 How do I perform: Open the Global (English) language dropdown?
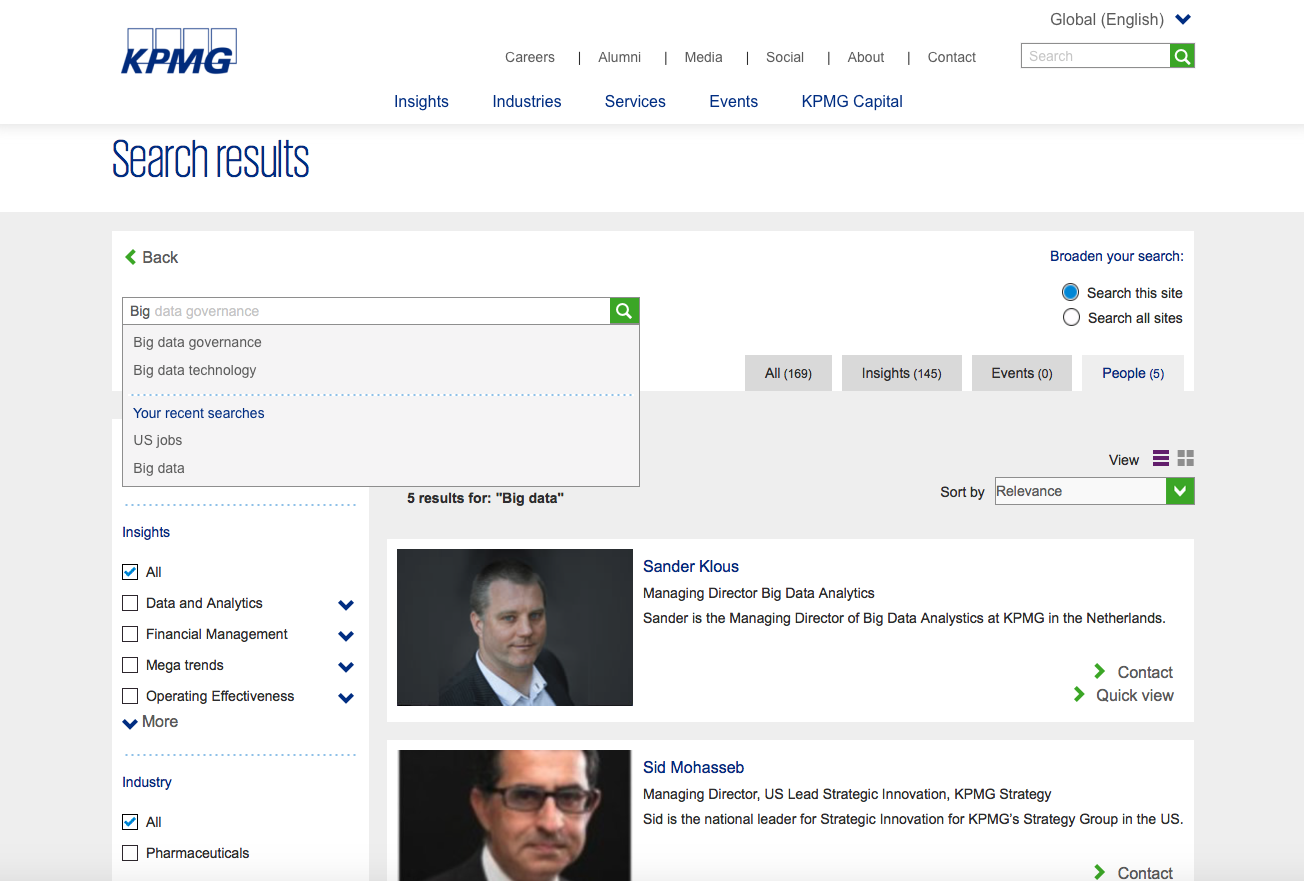click(1120, 19)
